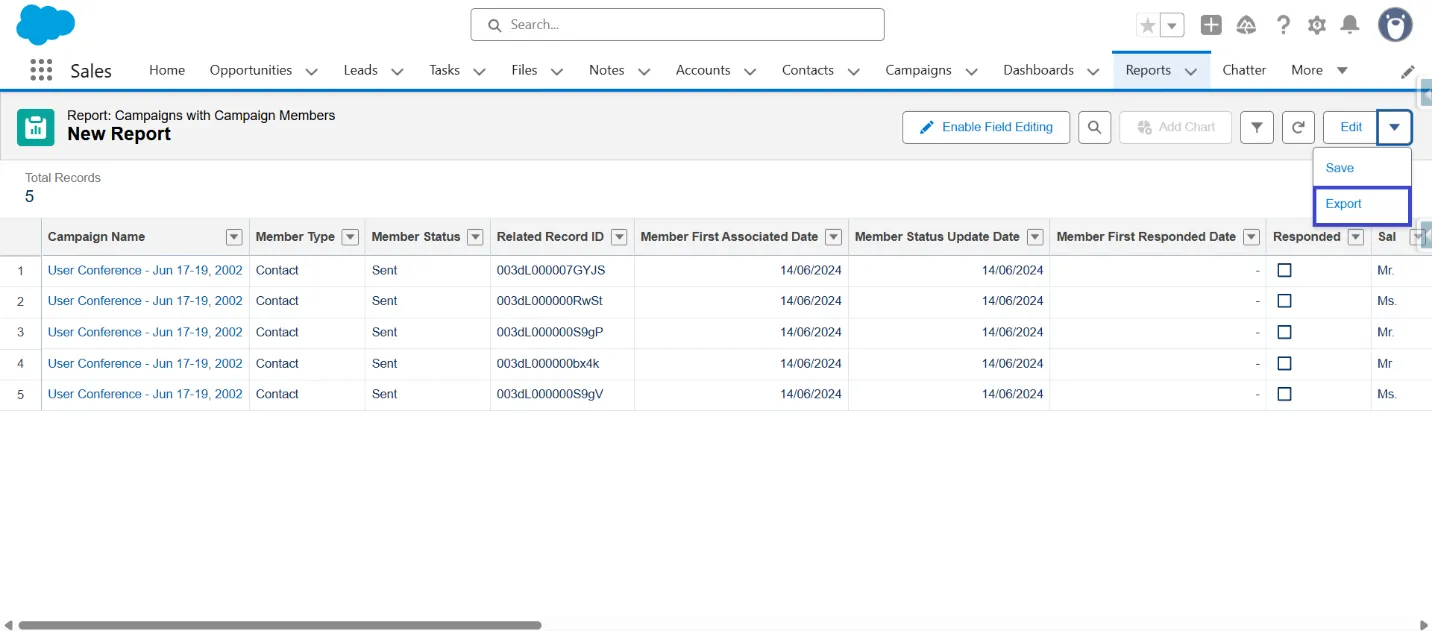Open Member First Associated Date column menu
Screen dimensions: 1432x631
click(x=834, y=237)
